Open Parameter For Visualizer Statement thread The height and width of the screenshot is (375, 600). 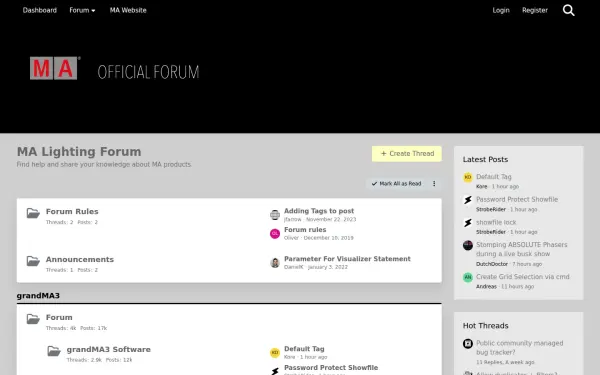(347, 259)
